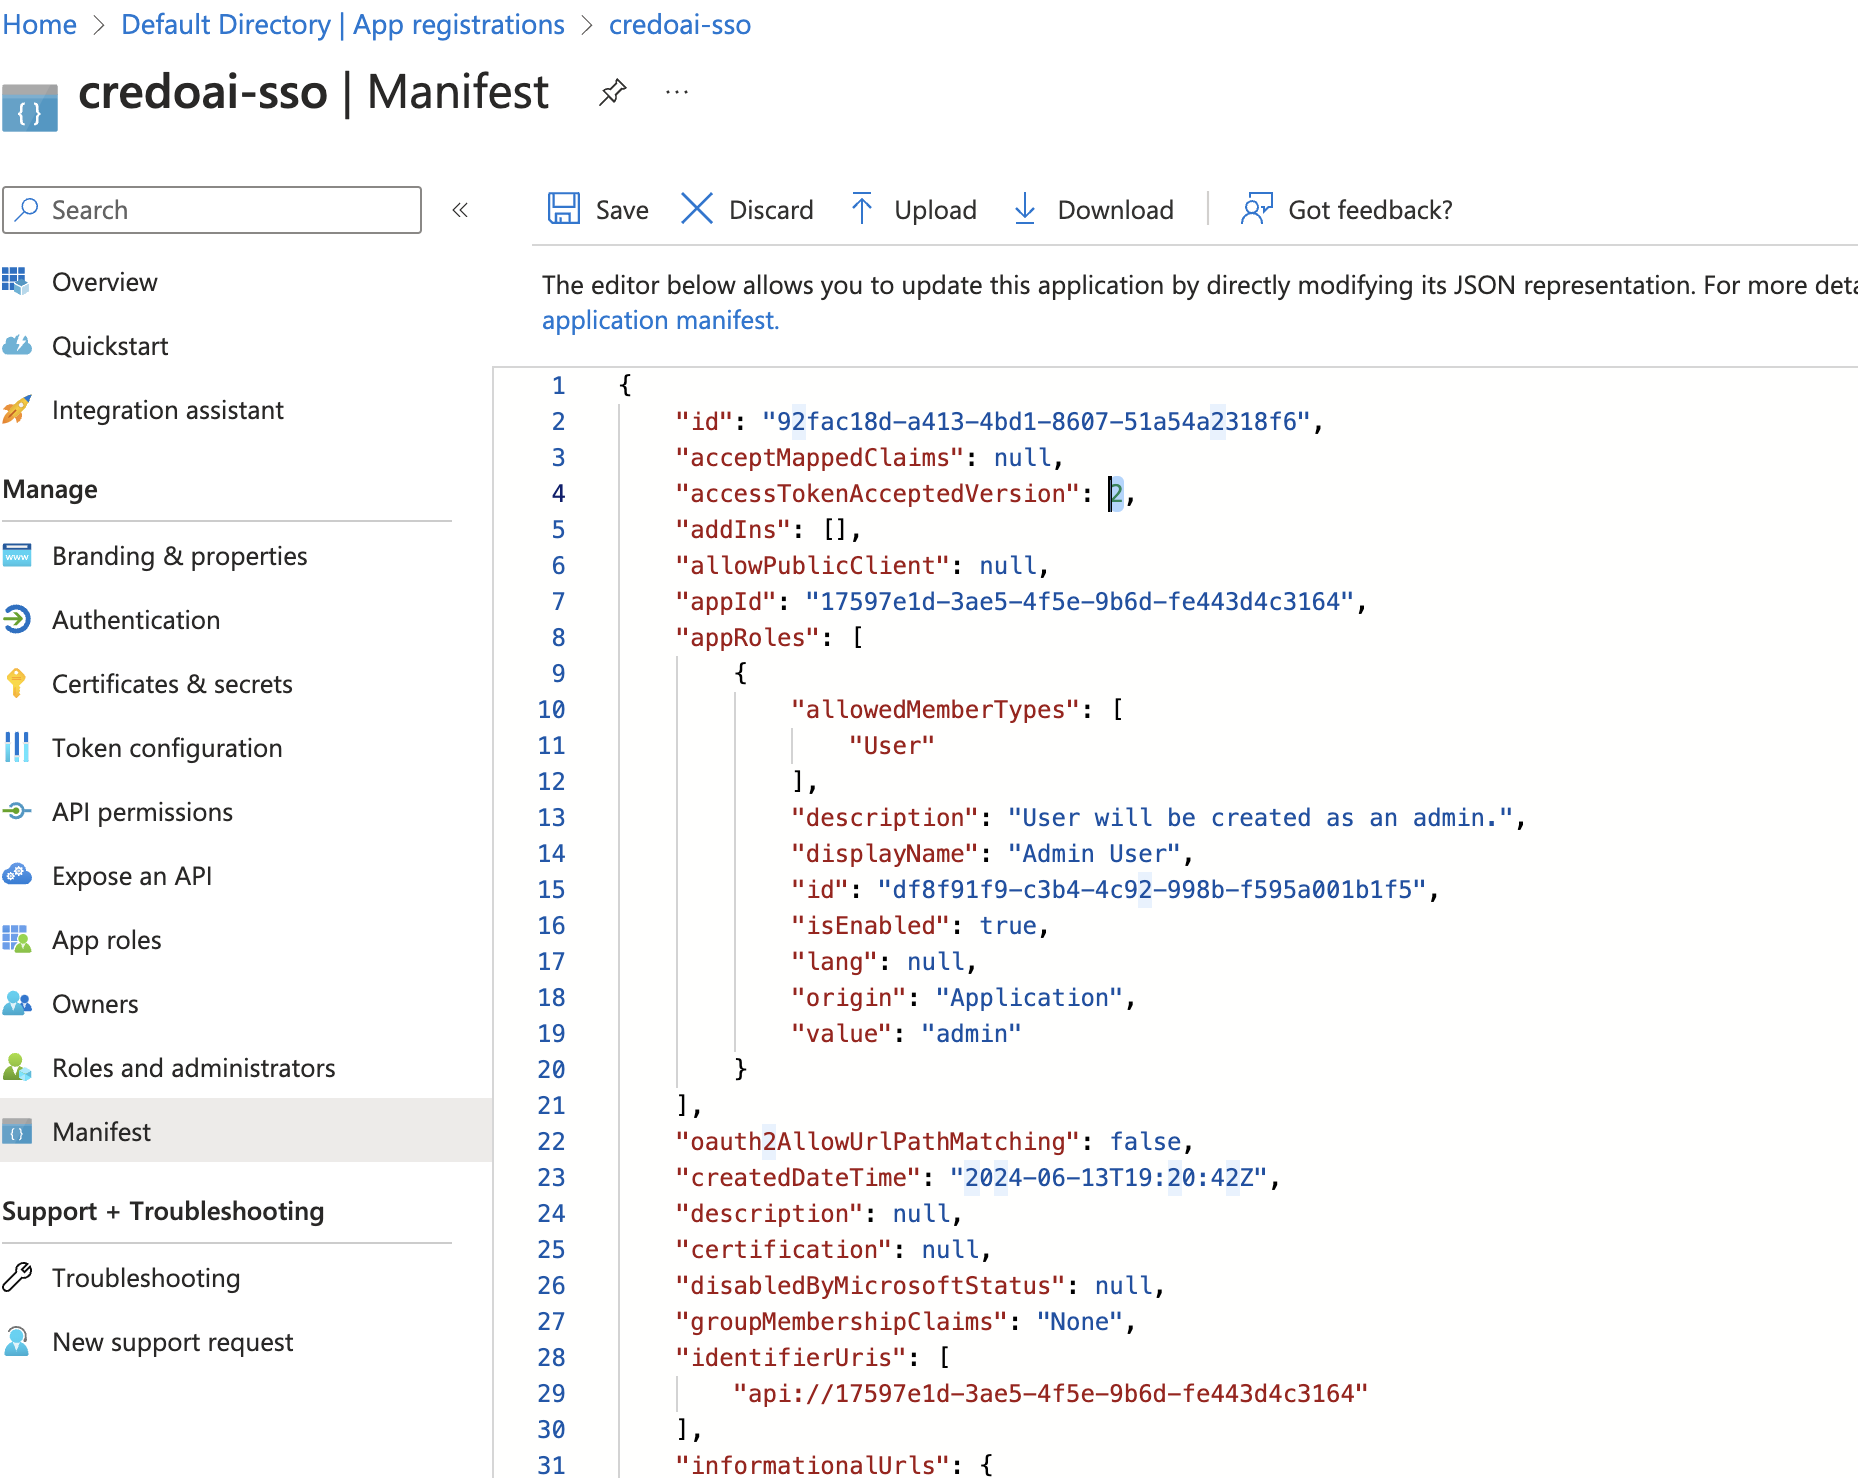Click the accessTokenAcceptedVersion value 2
Viewport: 1858px width, 1478px height.
1116,493
